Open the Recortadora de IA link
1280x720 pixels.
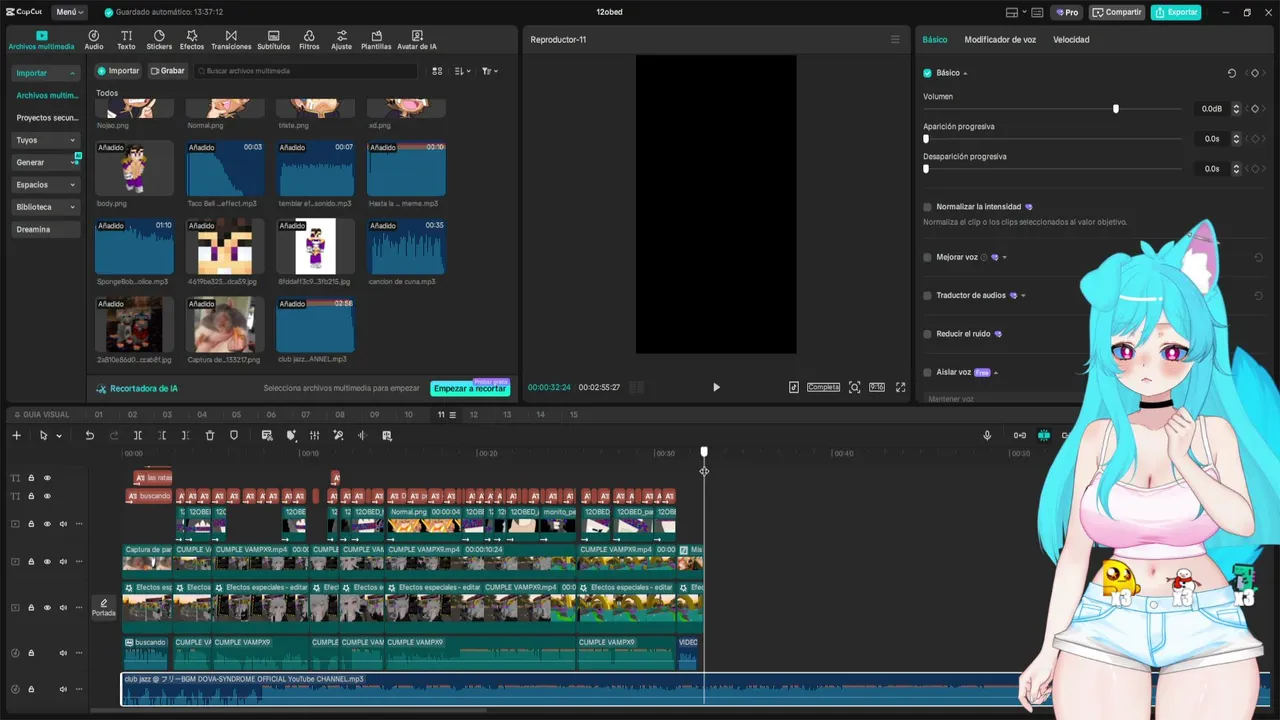point(137,388)
